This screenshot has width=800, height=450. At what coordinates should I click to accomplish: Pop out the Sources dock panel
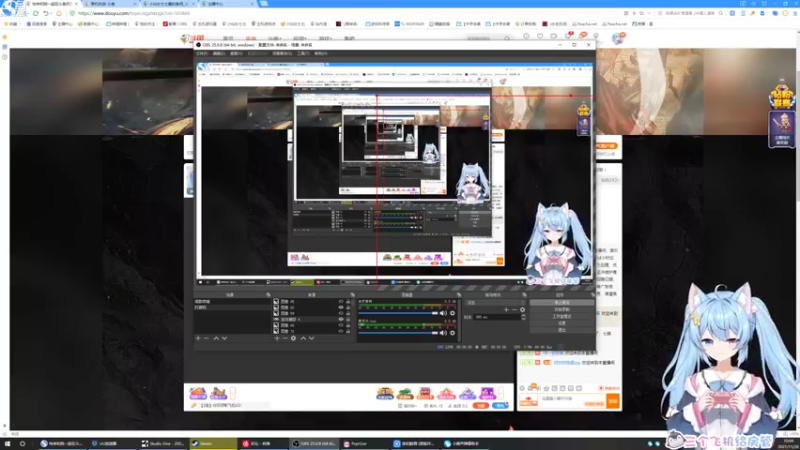click(353, 295)
